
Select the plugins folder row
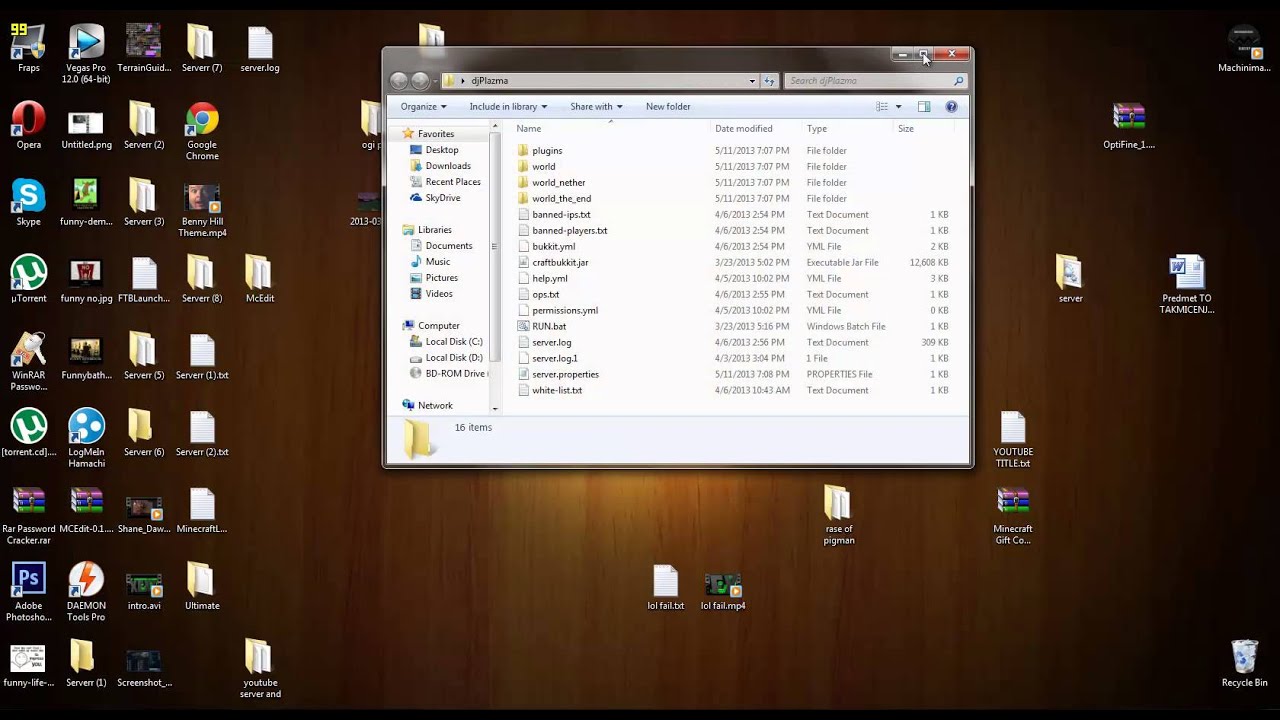[x=733, y=150]
